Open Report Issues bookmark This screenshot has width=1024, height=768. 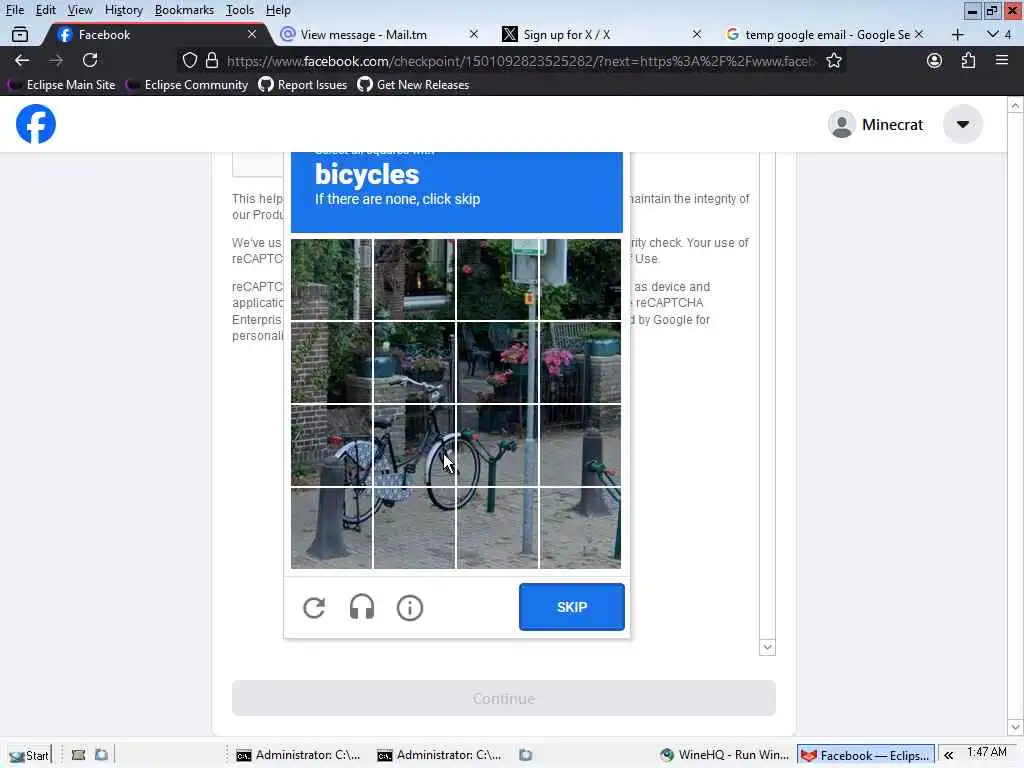(302, 85)
